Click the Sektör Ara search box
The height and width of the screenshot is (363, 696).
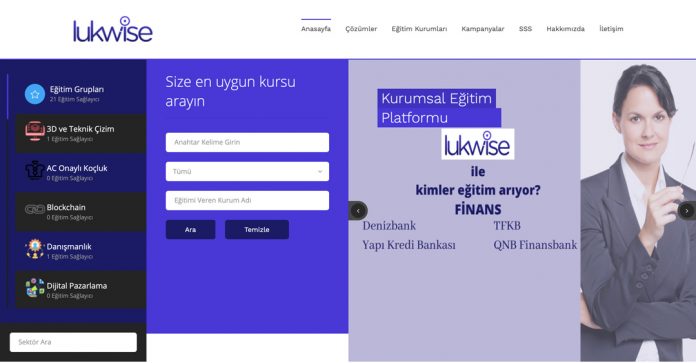click(x=73, y=342)
